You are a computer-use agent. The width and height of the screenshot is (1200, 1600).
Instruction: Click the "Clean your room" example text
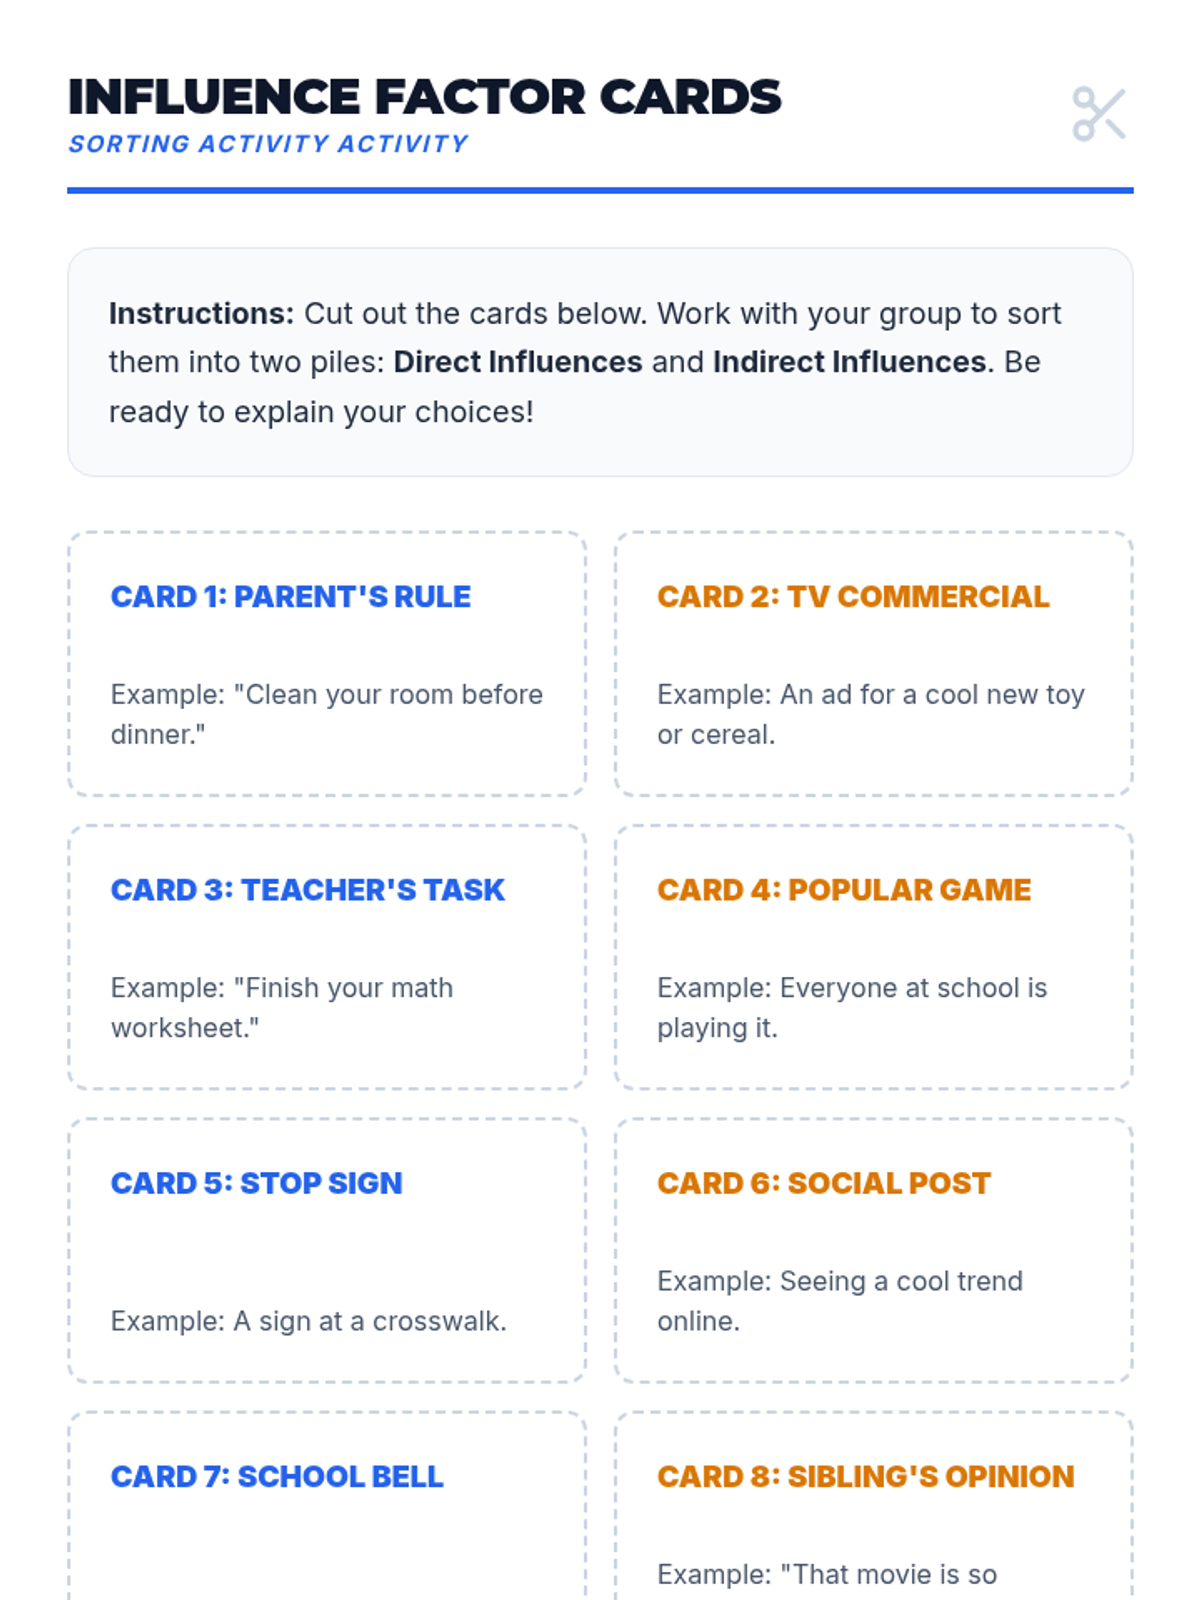(326, 714)
